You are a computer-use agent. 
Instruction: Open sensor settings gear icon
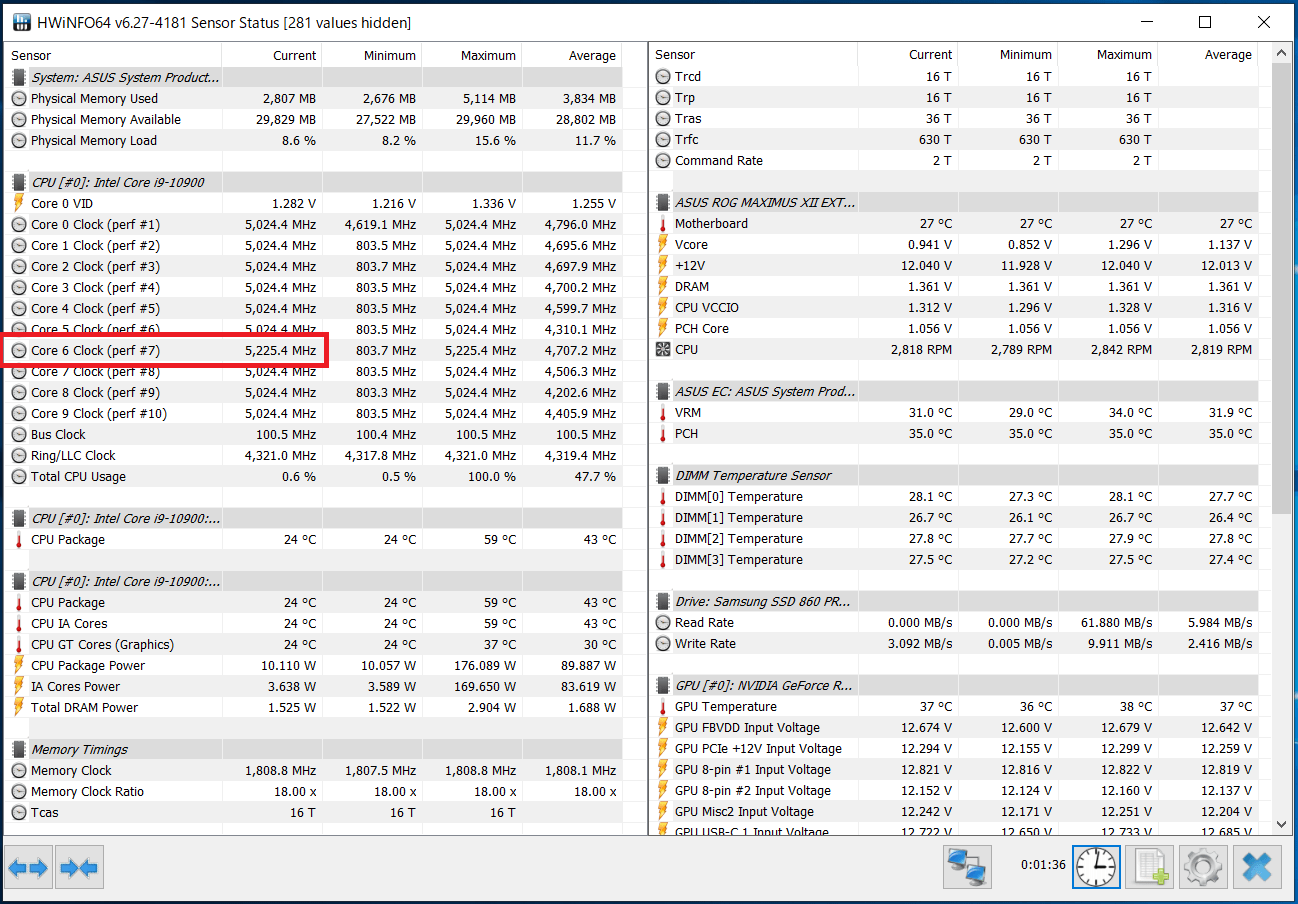(1203, 867)
